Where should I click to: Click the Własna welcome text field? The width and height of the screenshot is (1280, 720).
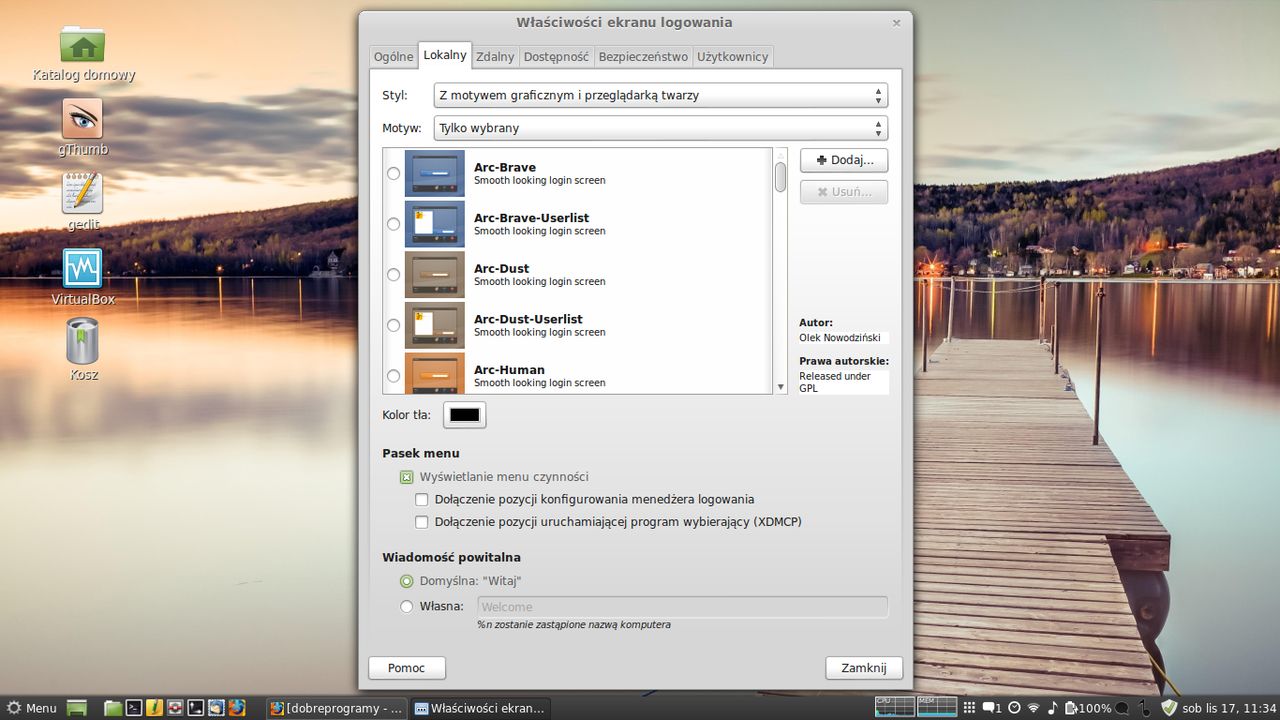(x=683, y=607)
